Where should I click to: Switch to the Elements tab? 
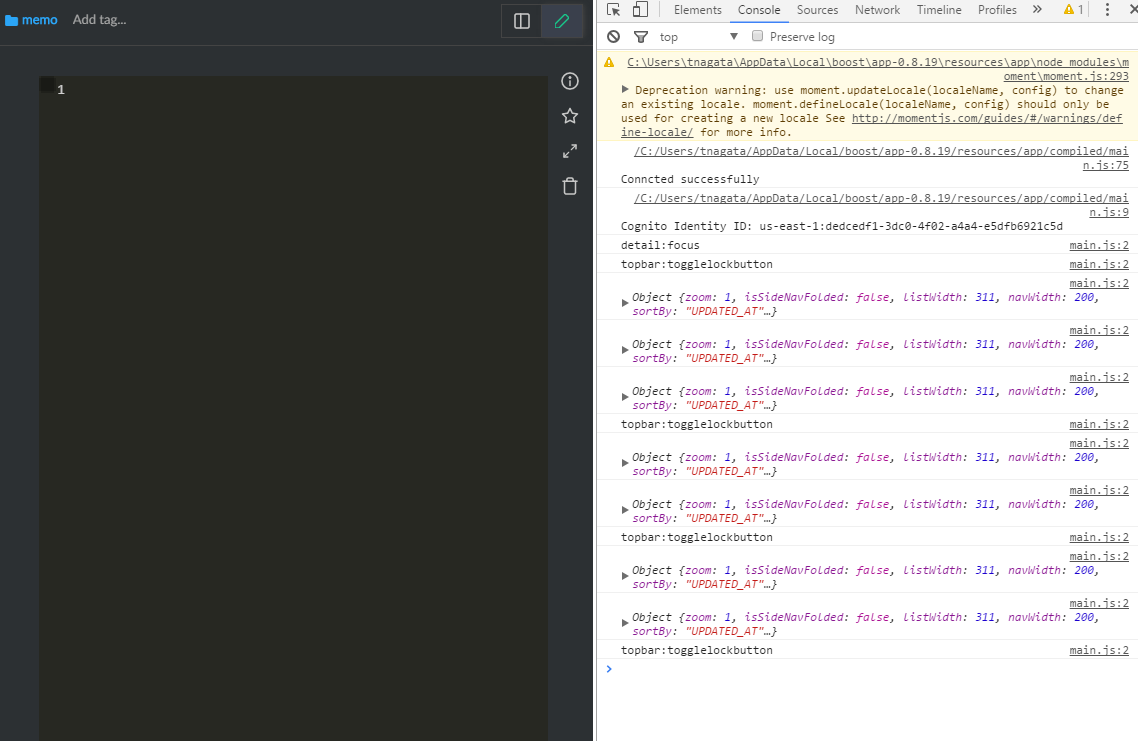click(x=697, y=9)
